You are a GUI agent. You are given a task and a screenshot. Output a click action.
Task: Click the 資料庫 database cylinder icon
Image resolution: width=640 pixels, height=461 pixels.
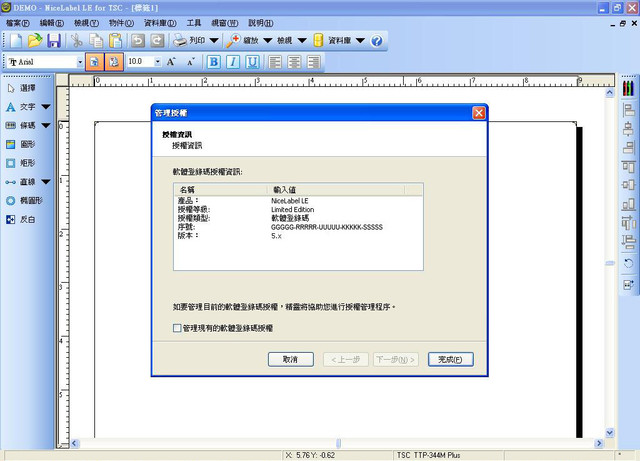coord(318,40)
